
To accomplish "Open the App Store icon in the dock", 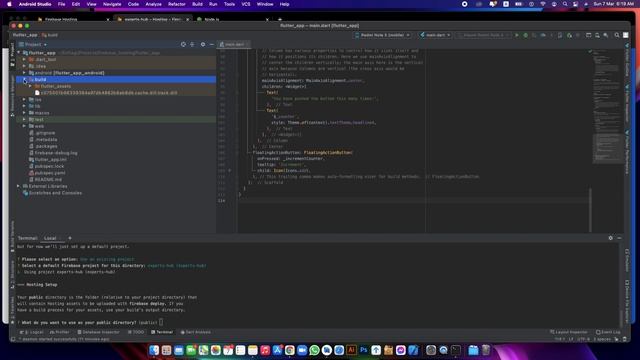I will 277,350.
